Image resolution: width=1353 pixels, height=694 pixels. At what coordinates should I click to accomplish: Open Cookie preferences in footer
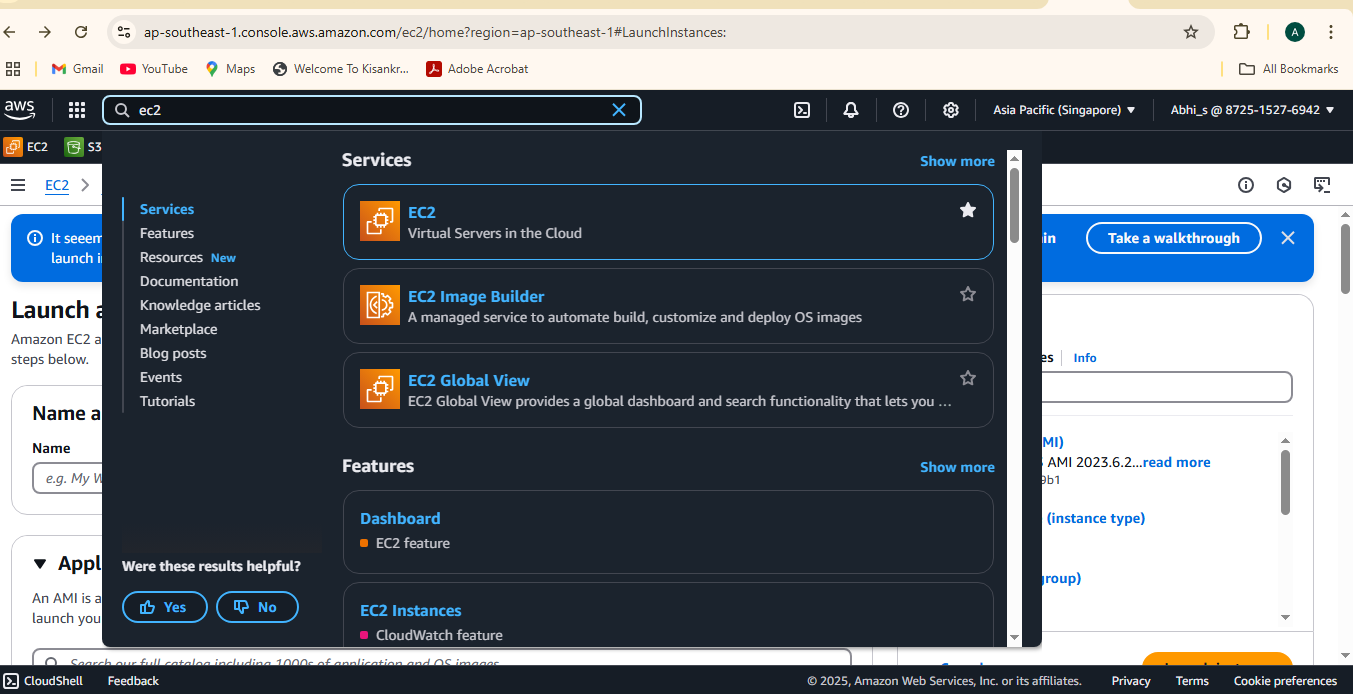pyautogui.click(x=1285, y=681)
